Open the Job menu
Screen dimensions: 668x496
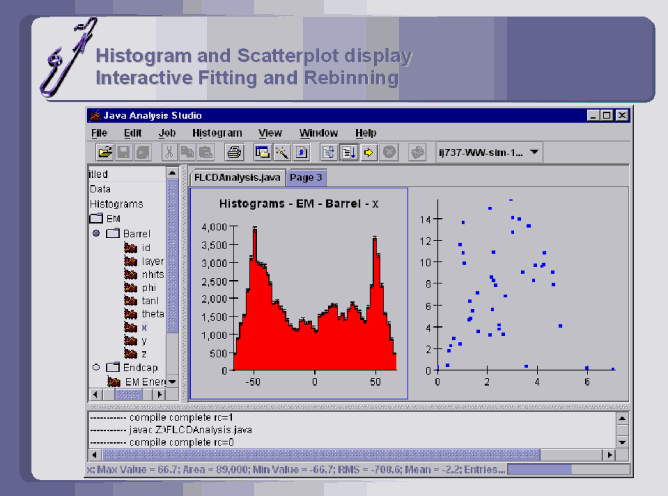[x=167, y=132]
